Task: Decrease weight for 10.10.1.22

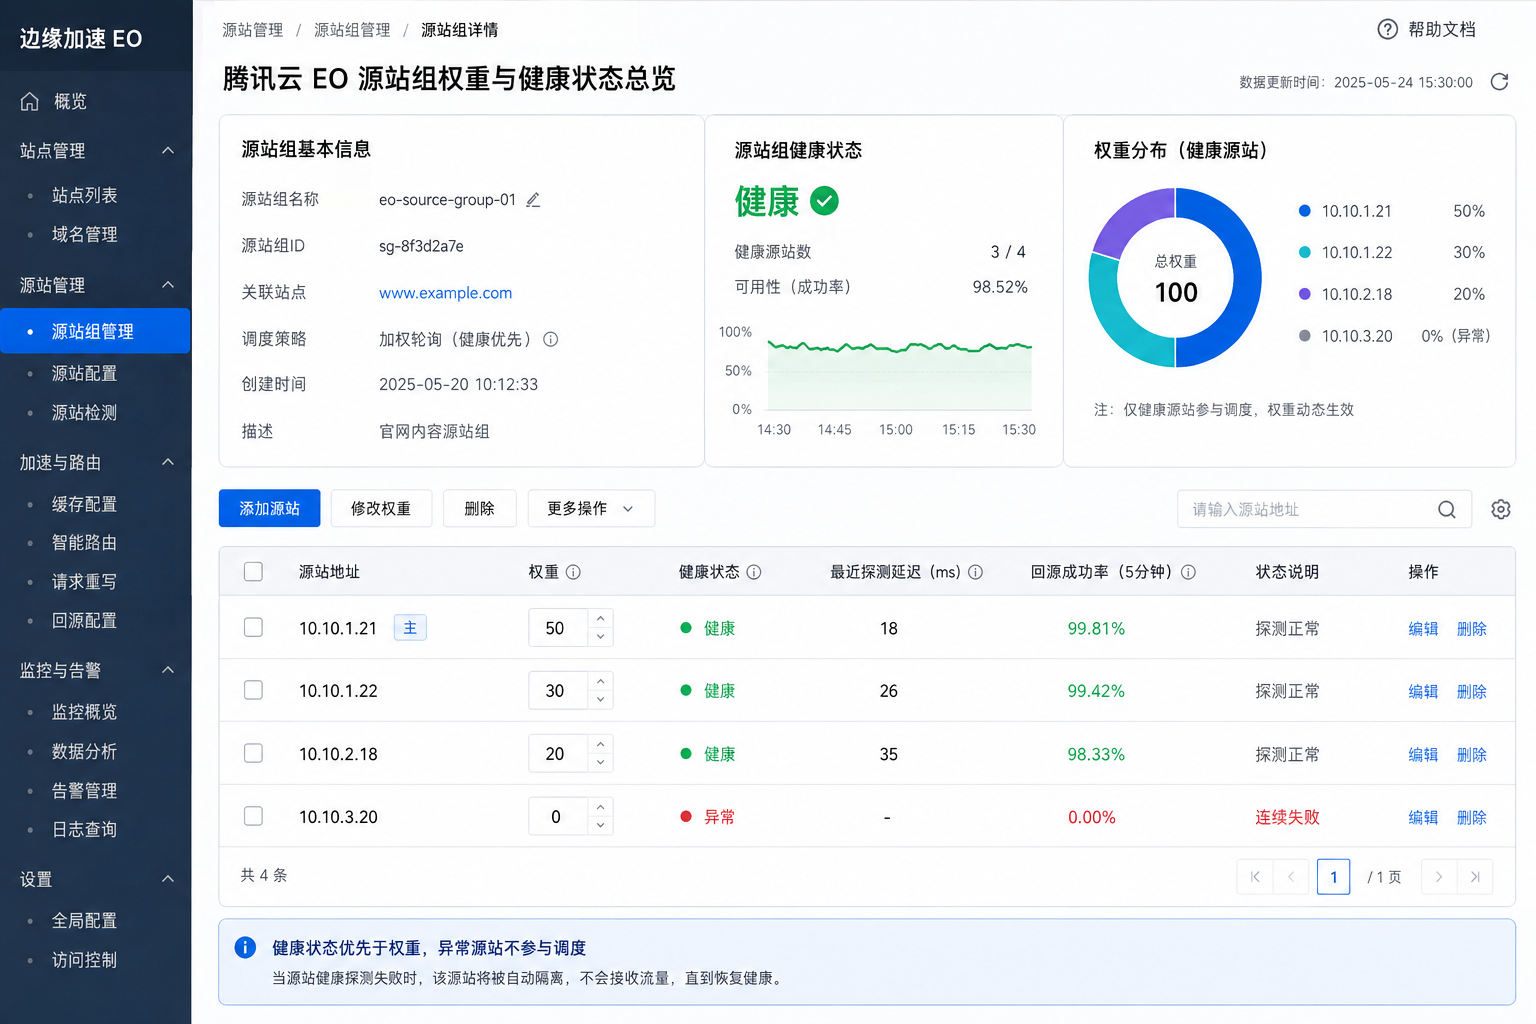Action: [x=600, y=700]
